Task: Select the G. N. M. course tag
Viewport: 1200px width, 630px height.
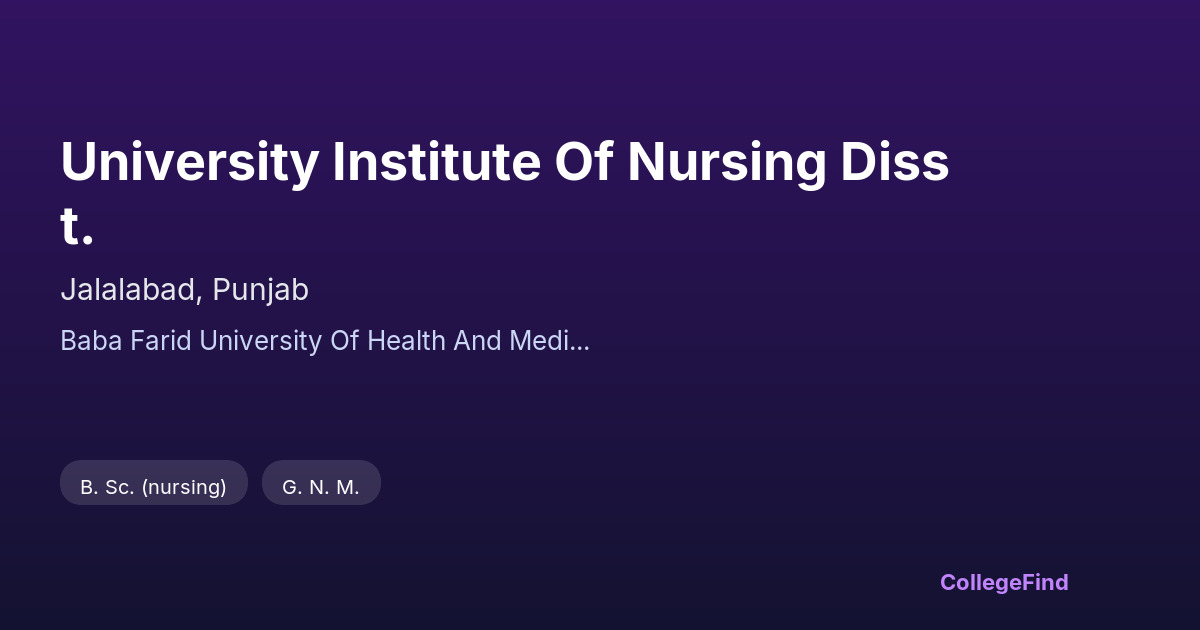Action: tap(320, 487)
